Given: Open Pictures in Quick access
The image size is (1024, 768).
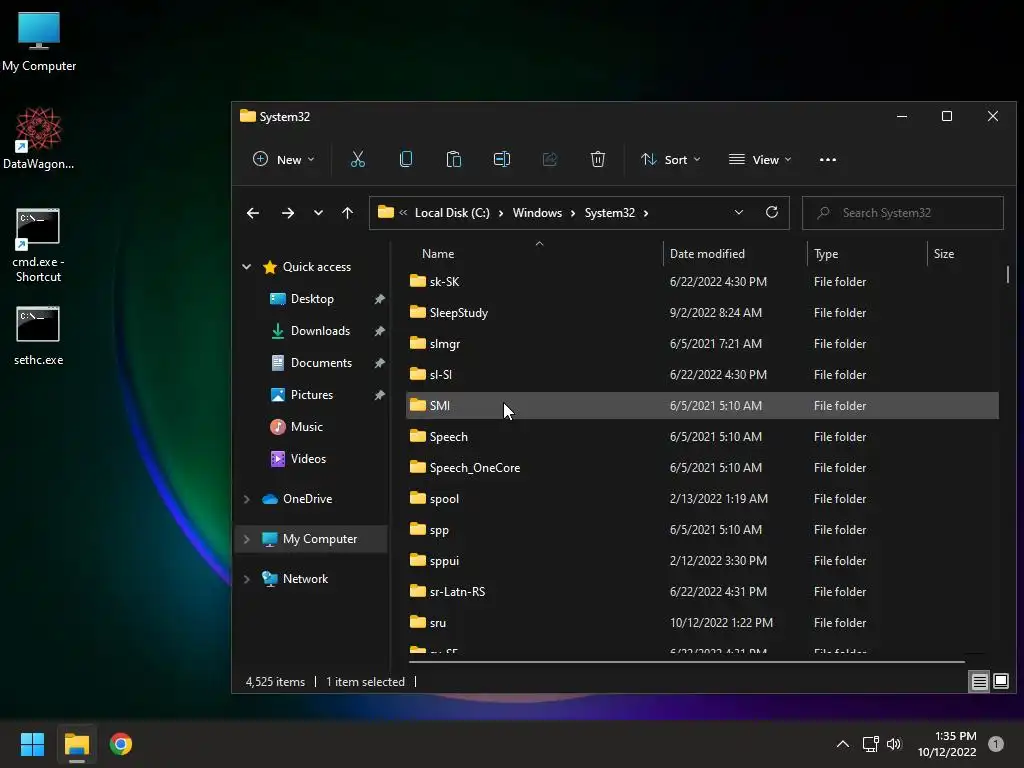Looking at the screenshot, I should (312, 395).
